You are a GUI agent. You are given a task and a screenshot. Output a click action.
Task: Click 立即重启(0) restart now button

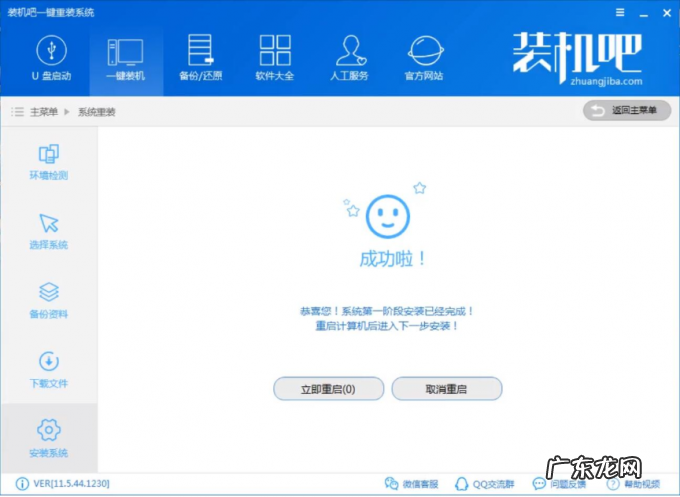pyautogui.click(x=329, y=389)
